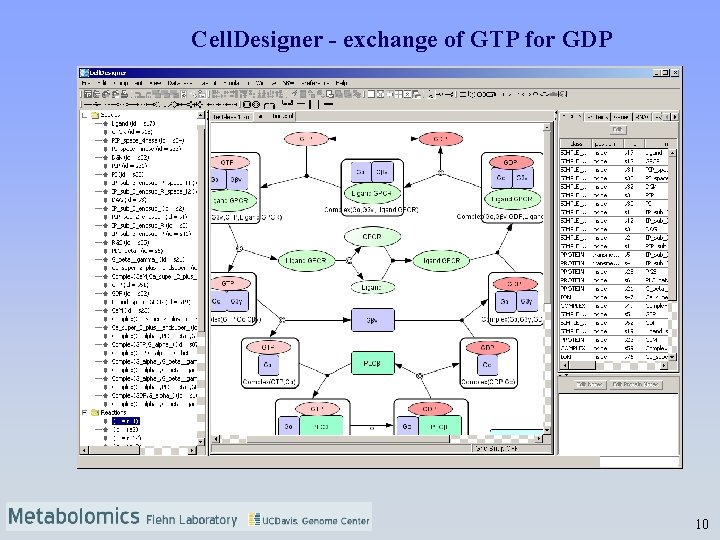The image size is (720, 540).
Task: Select the green GPCR oval in the diagram
Action: (372, 237)
